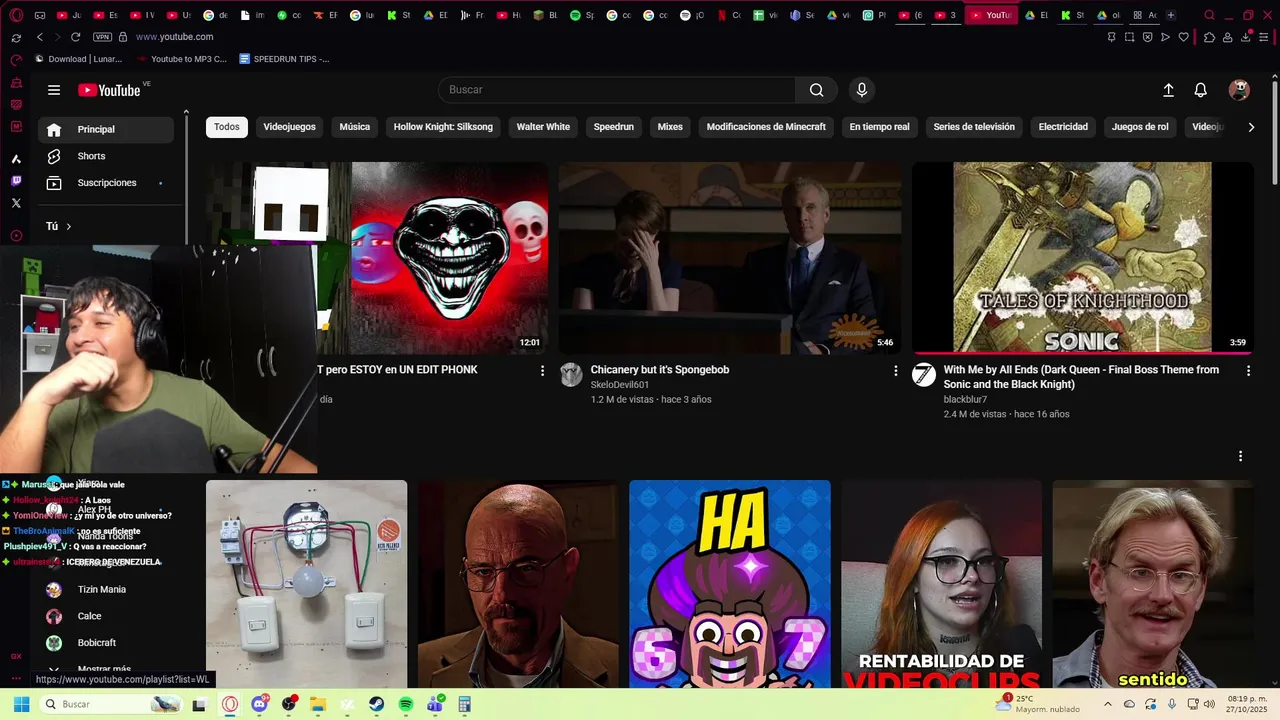Open Shorts in sidebar
The image size is (1280, 720).
tap(106, 156)
